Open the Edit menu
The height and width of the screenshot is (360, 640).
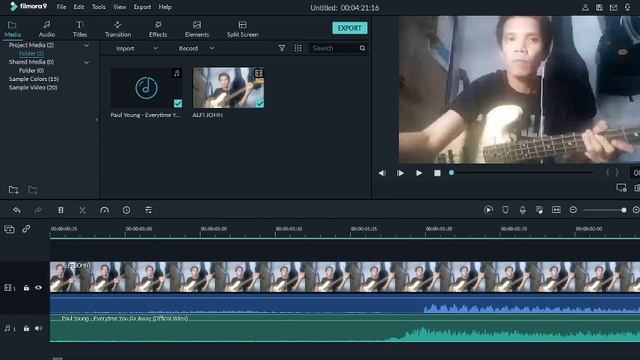click(x=79, y=7)
